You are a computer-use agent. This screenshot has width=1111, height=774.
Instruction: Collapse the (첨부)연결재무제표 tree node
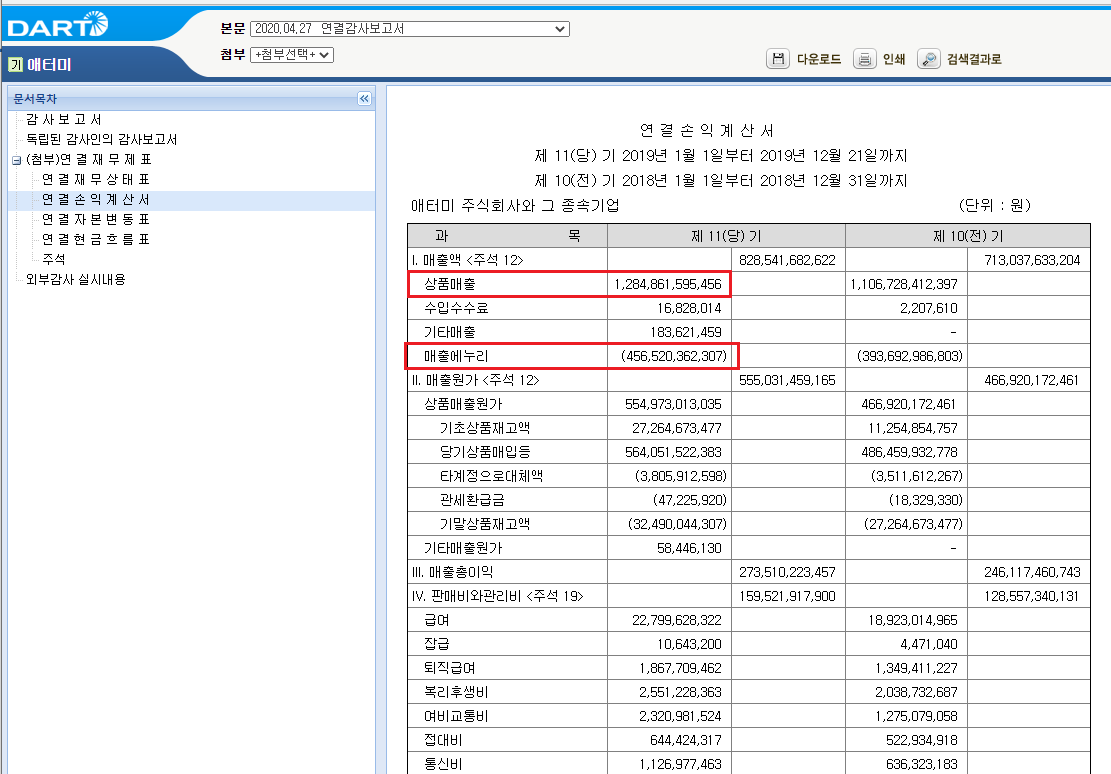point(16,160)
